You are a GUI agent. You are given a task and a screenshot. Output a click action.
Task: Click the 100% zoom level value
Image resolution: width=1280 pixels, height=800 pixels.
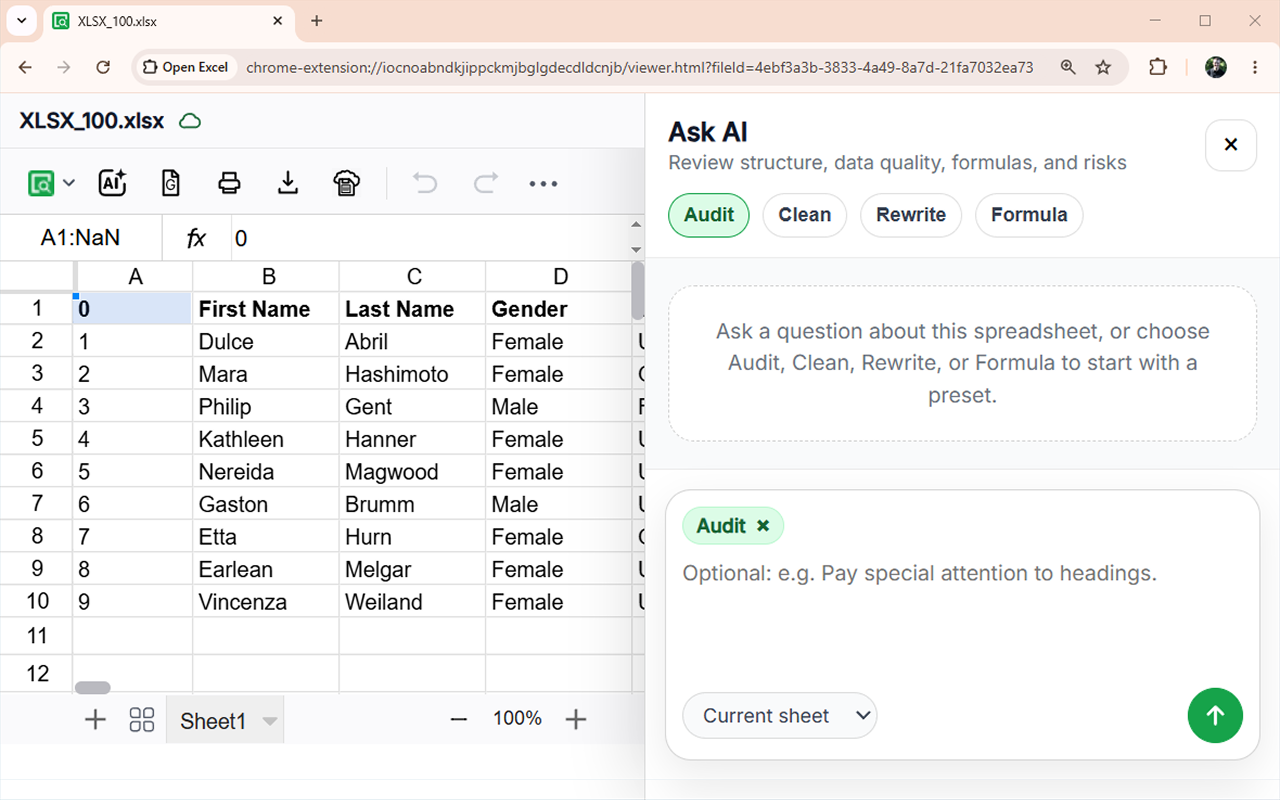pyautogui.click(x=517, y=718)
